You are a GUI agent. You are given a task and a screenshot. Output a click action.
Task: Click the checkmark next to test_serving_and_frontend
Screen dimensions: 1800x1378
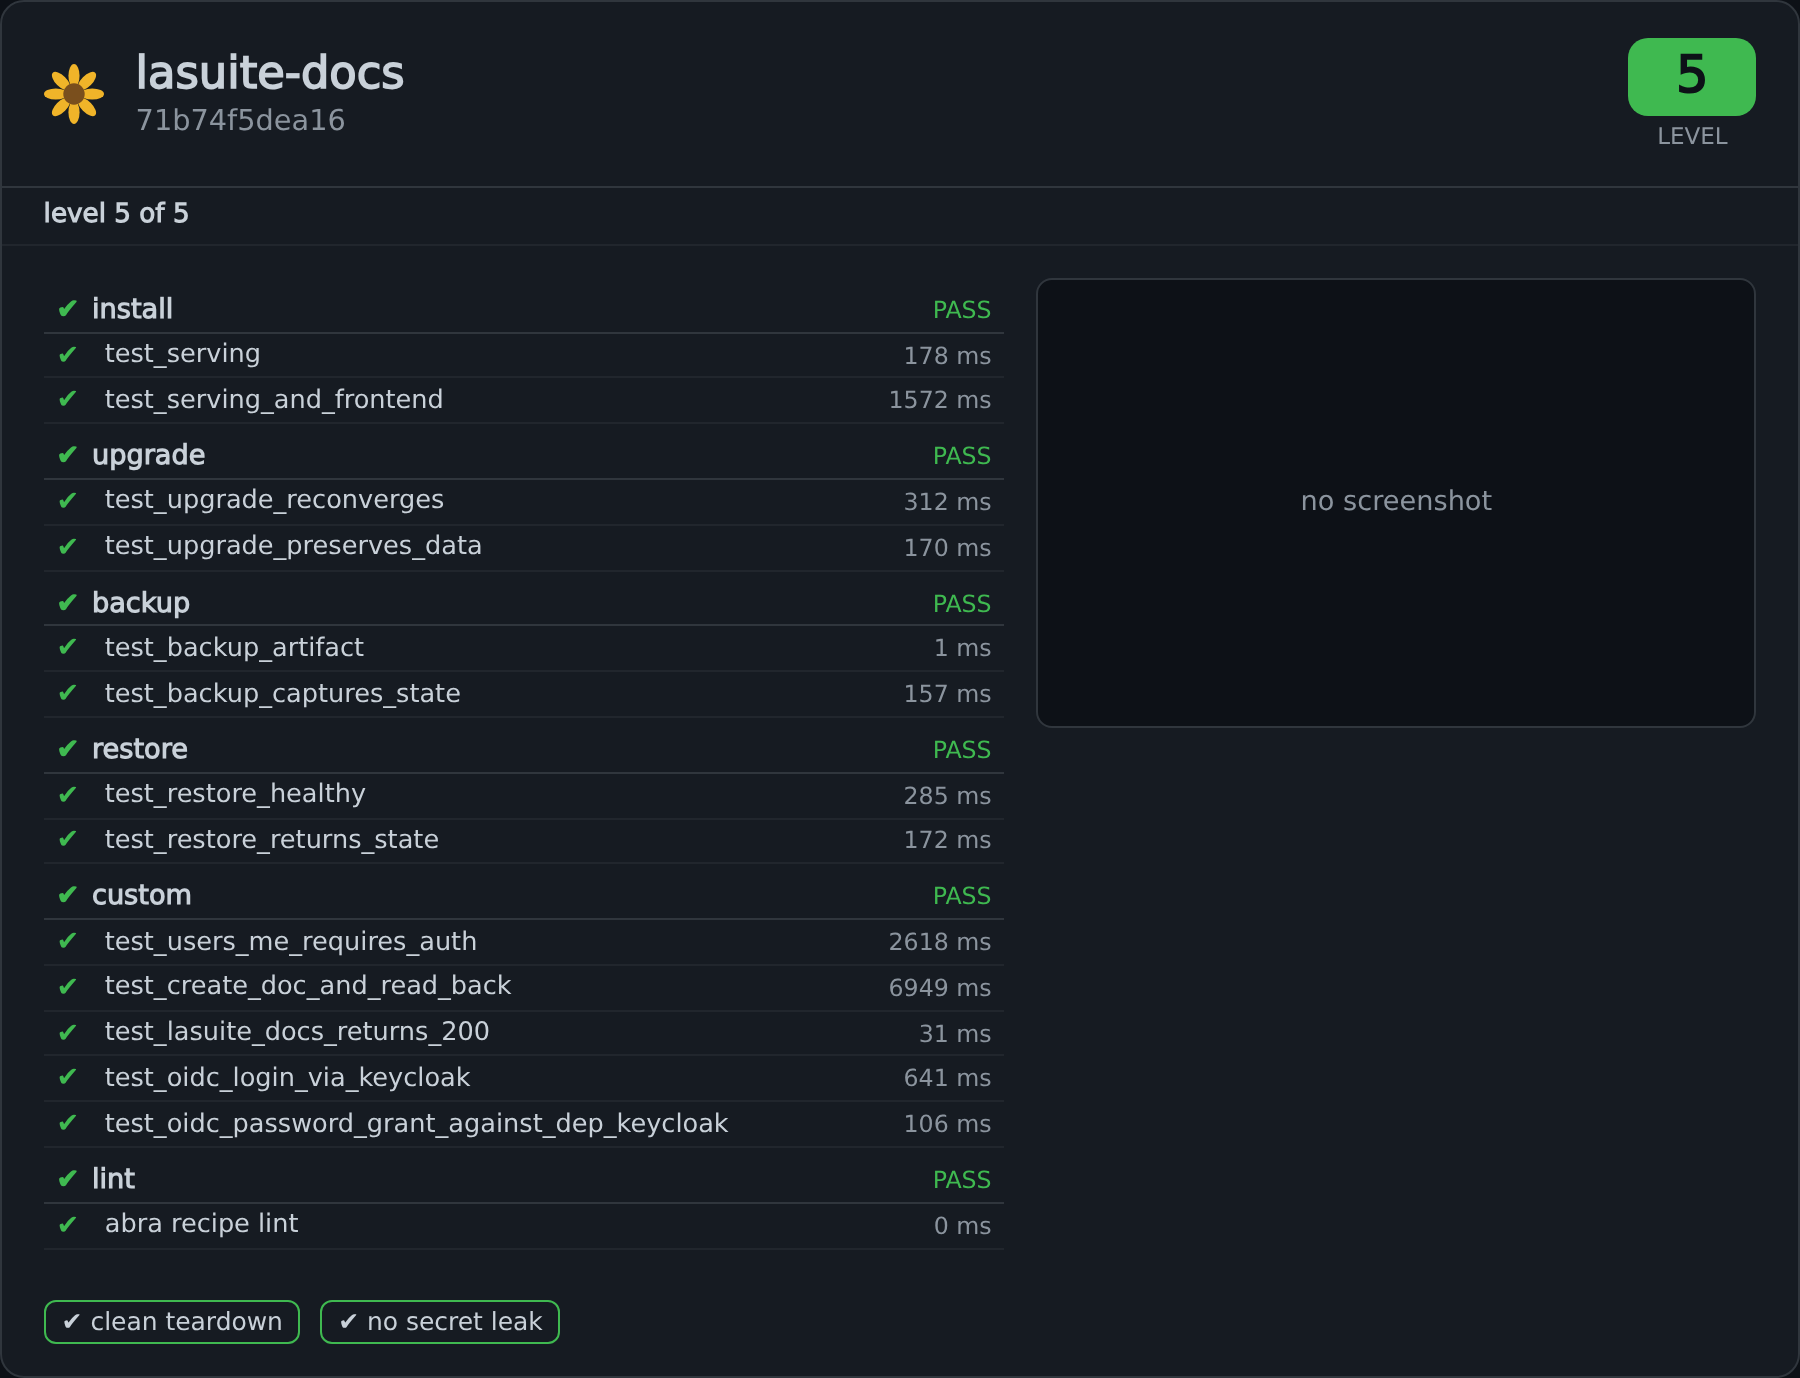pyautogui.click(x=68, y=399)
